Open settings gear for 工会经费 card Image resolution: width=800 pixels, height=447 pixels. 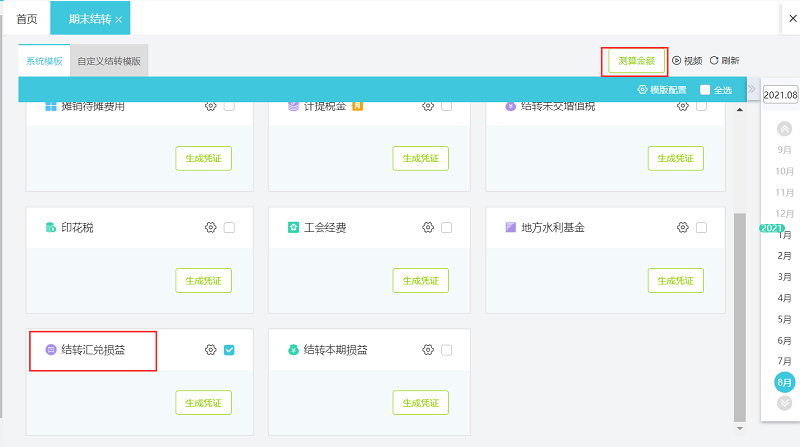[x=428, y=228]
